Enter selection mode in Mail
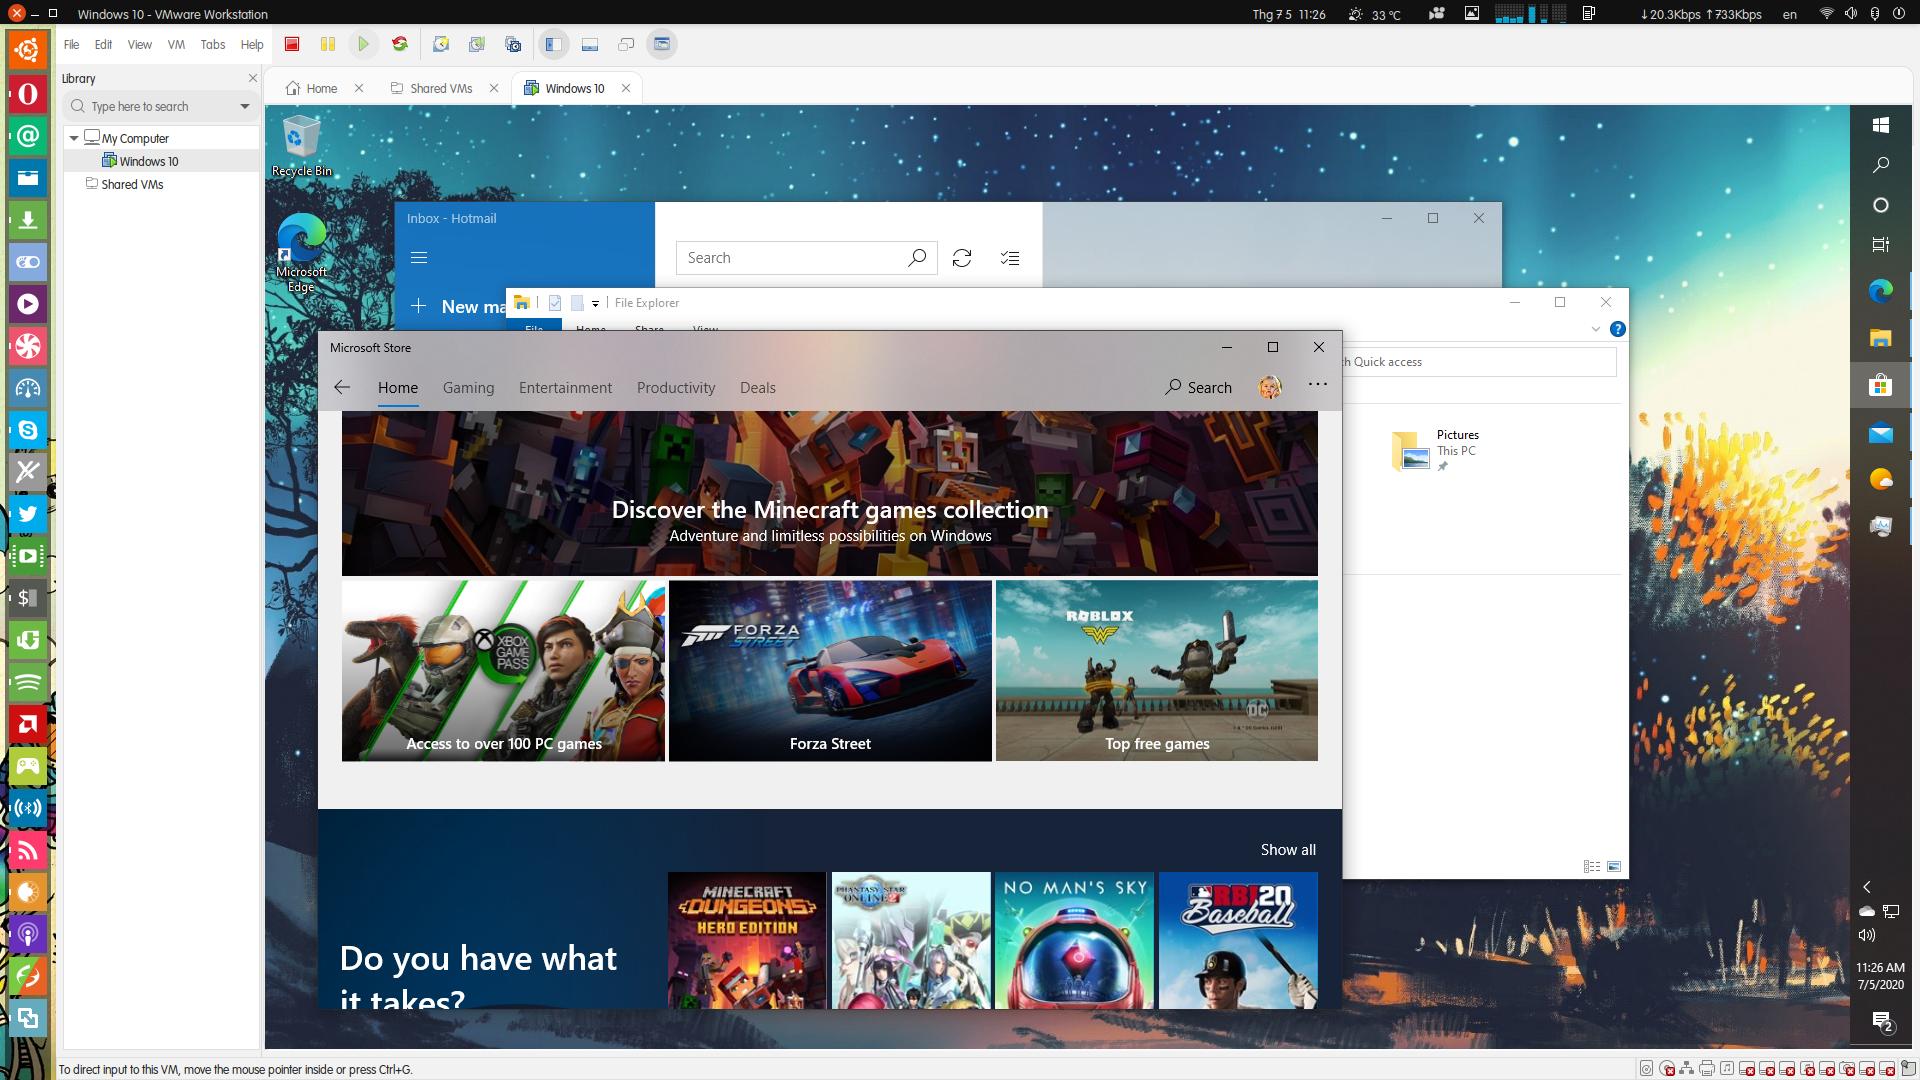The height and width of the screenshot is (1080, 1920). click(1010, 258)
